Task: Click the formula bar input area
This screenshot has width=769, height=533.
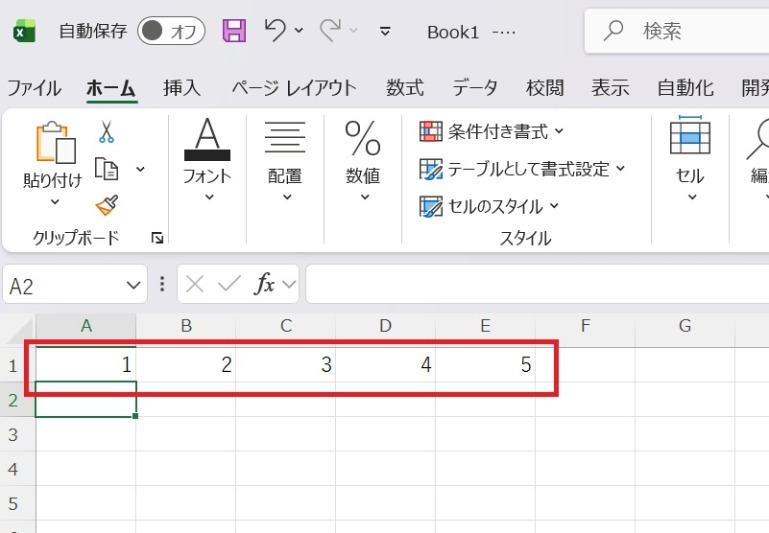Action: 537,284
